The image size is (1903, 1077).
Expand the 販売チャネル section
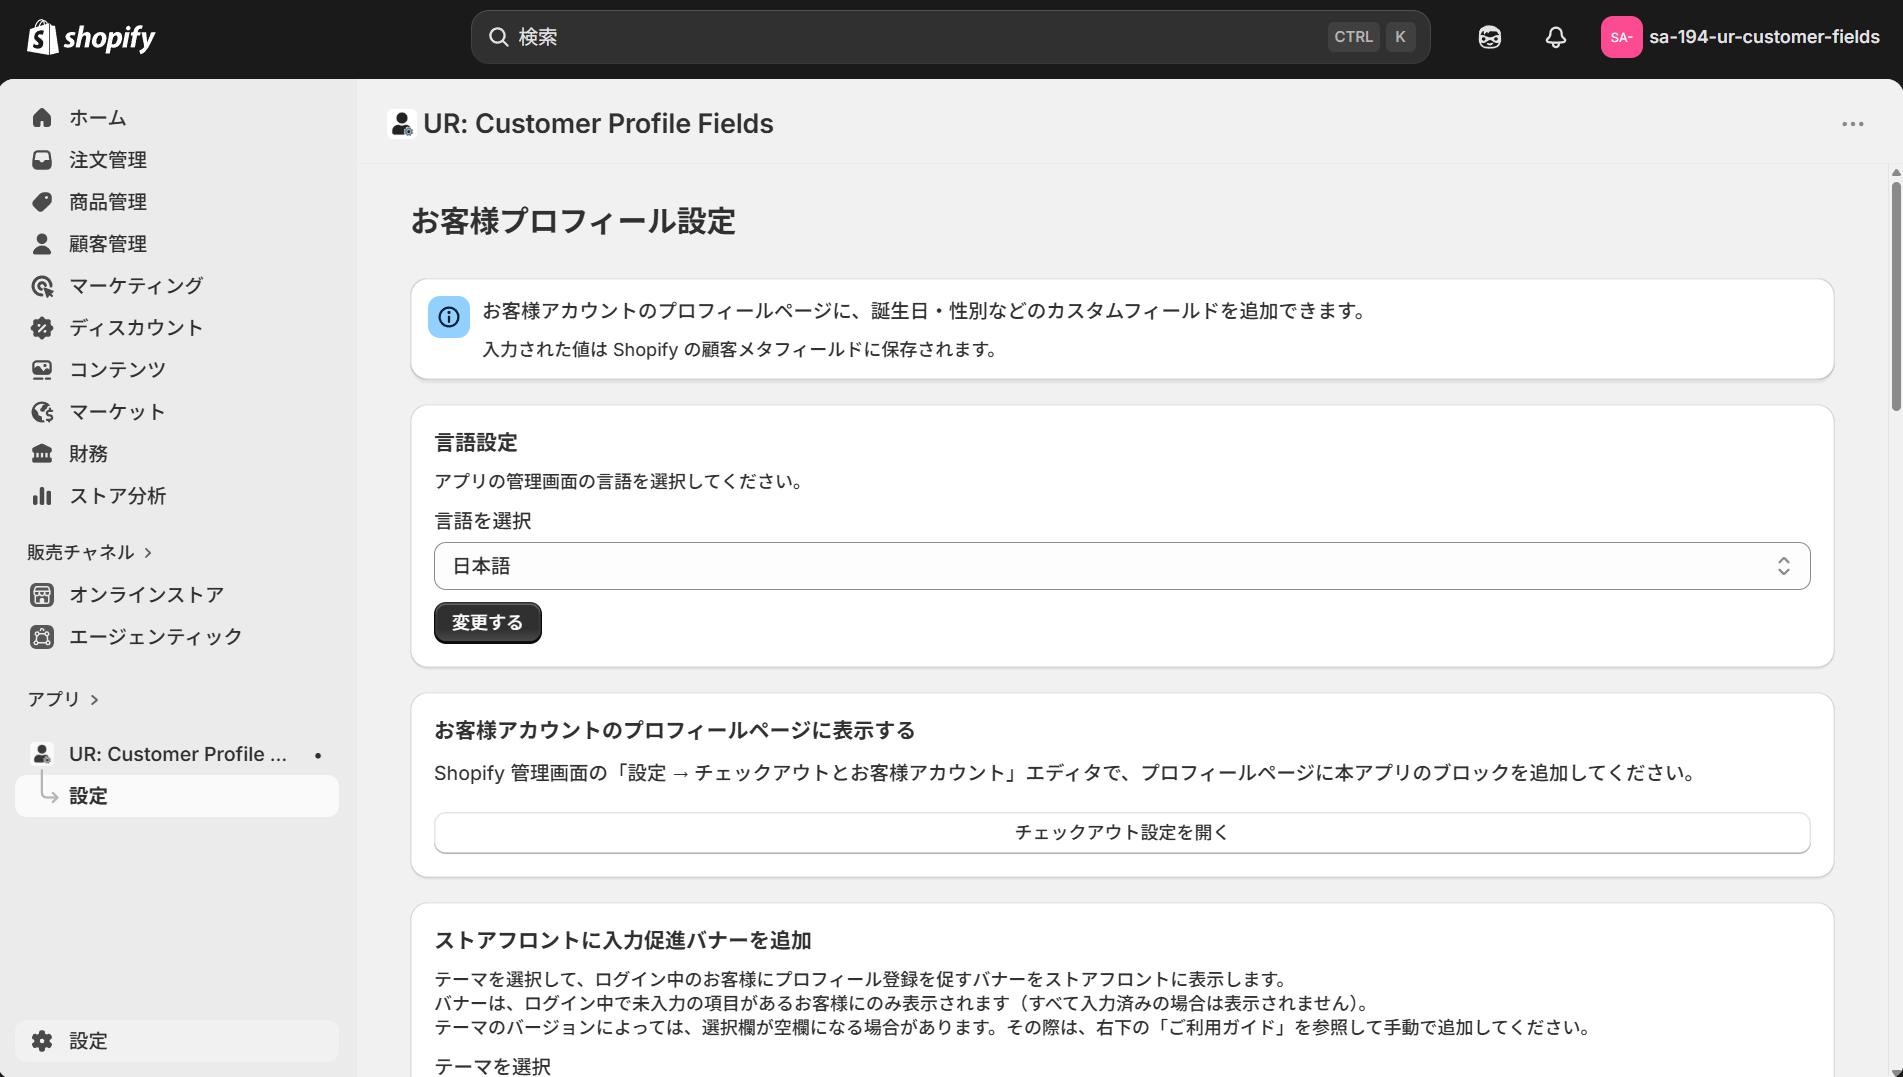click(90, 552)
